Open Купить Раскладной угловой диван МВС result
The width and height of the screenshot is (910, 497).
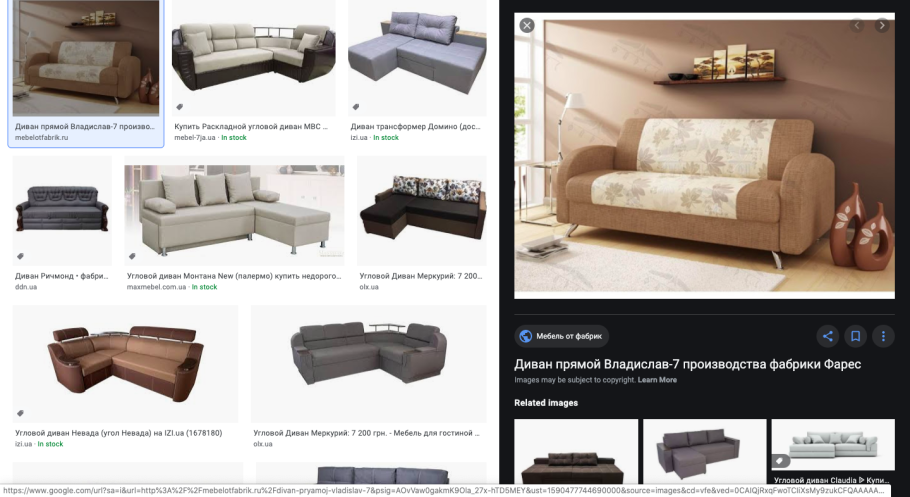point(251,126)
